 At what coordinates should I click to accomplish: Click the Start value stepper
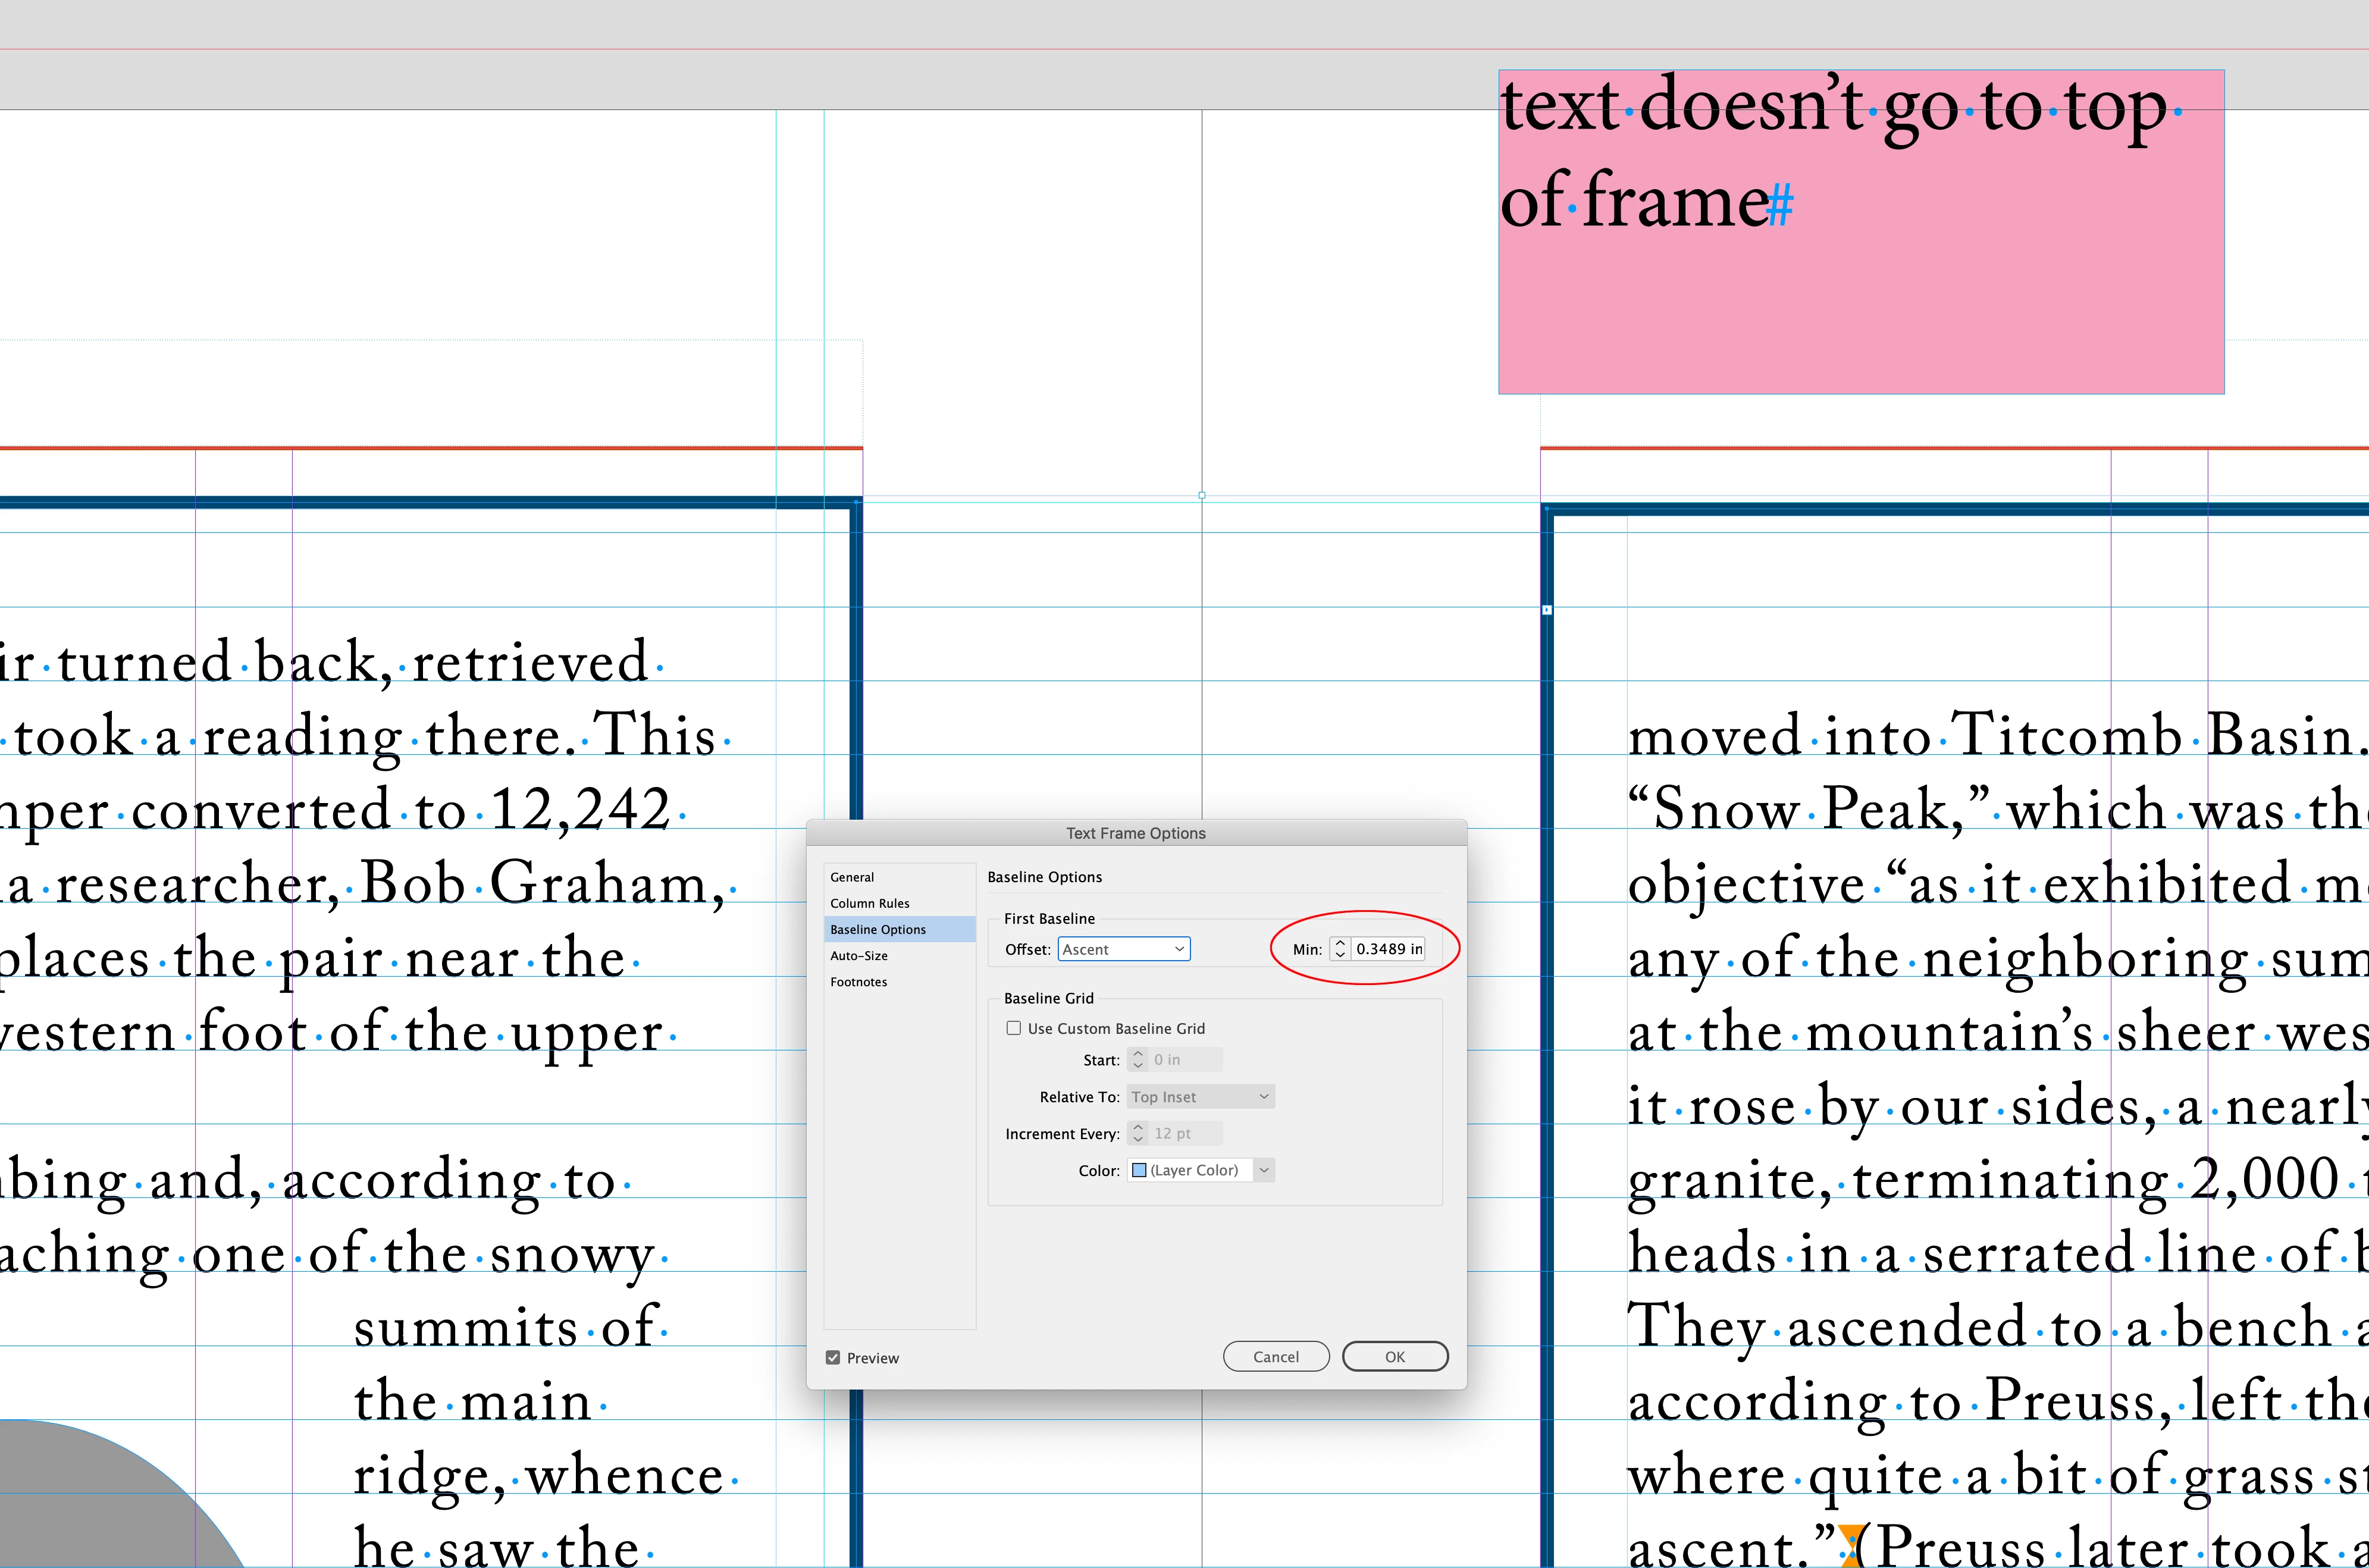1137,1060
